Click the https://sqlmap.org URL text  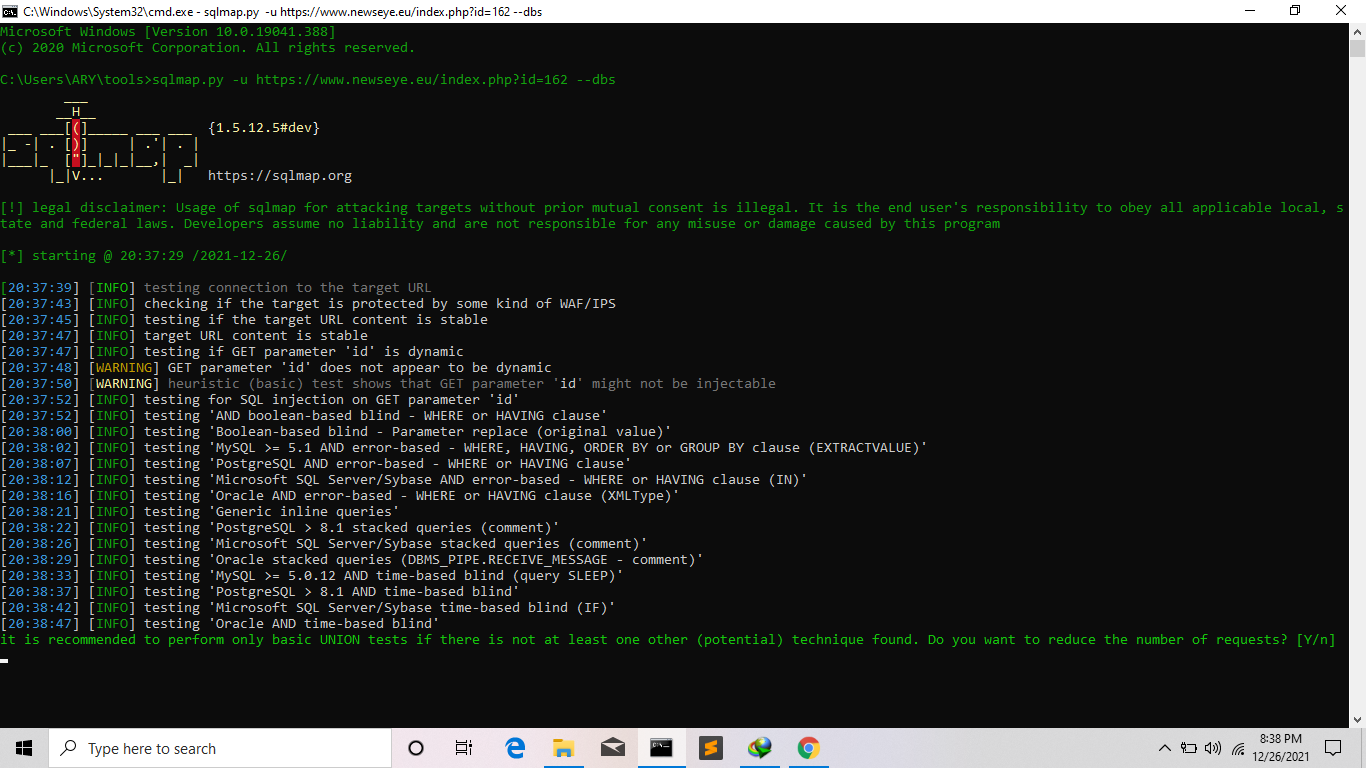pos(280,176)
